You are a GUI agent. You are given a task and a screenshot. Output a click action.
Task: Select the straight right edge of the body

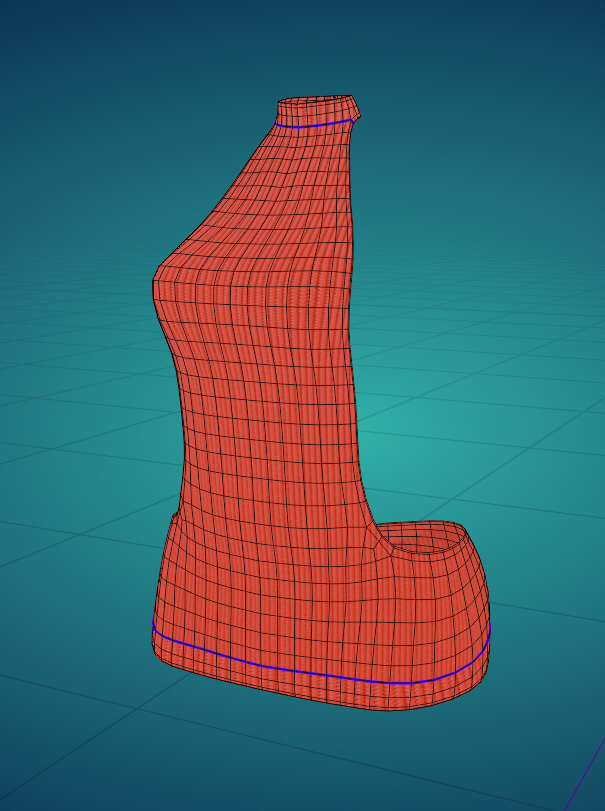[x=356, y=400]
